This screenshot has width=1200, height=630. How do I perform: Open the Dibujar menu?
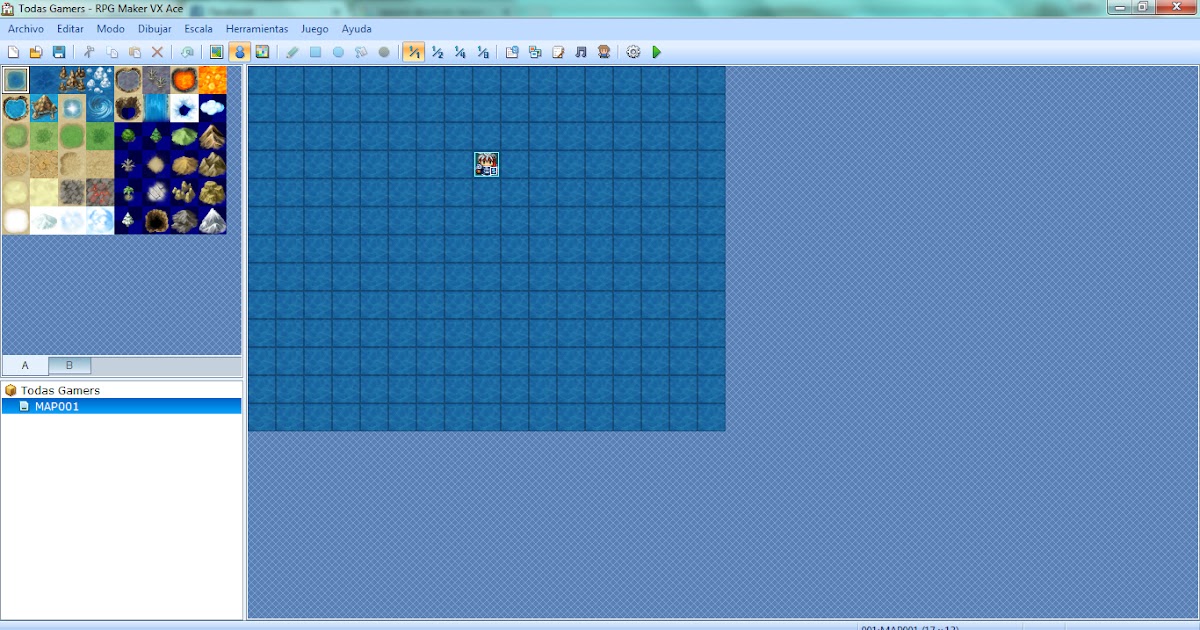coord(154,29)
